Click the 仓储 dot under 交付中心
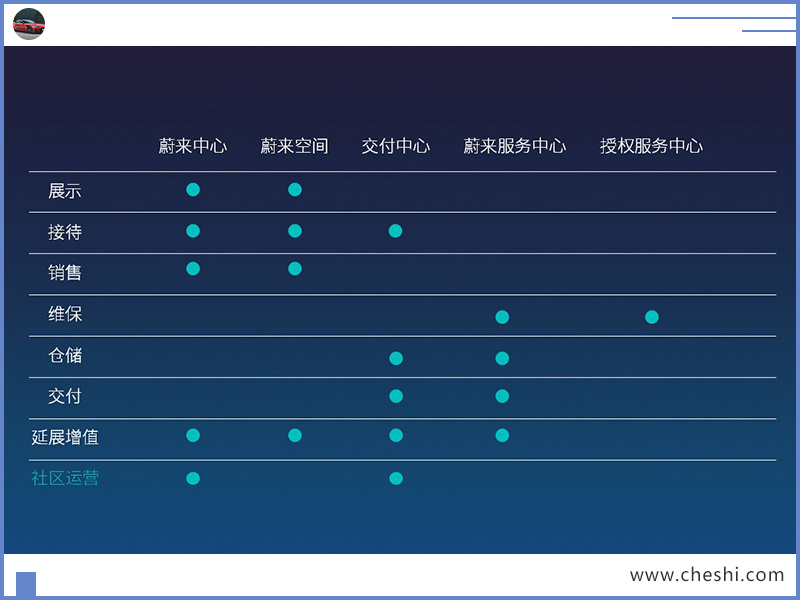The width and height of the screenshot is (800, 600). [396, 359]
